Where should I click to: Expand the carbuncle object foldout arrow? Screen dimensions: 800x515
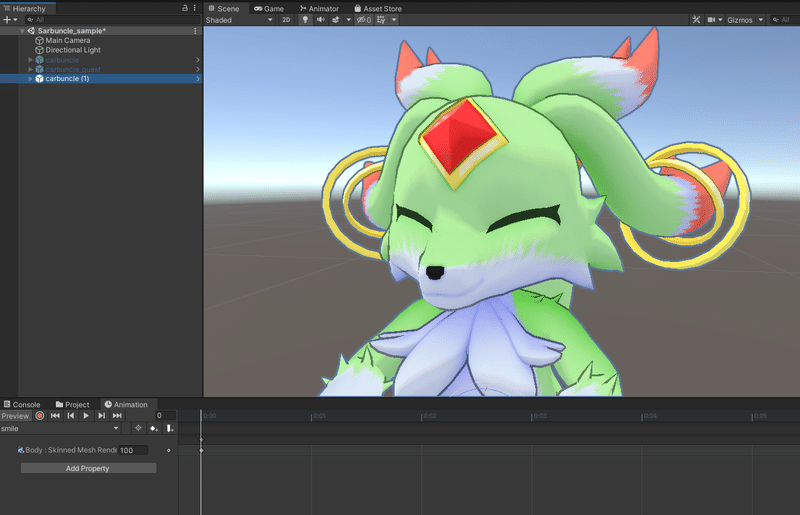[x=30, y=60]
